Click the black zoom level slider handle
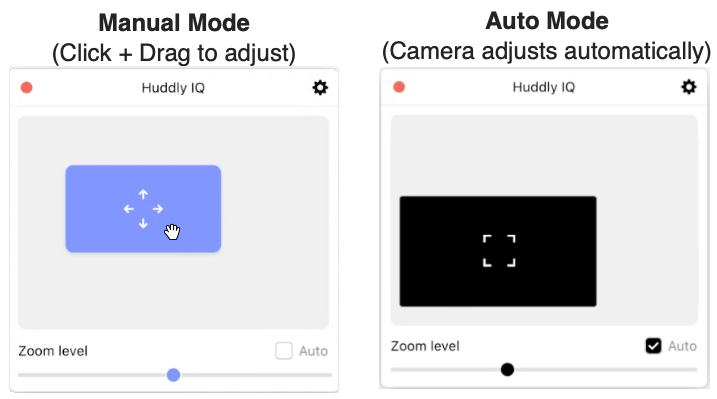717x399 pixels. (507, 369)
